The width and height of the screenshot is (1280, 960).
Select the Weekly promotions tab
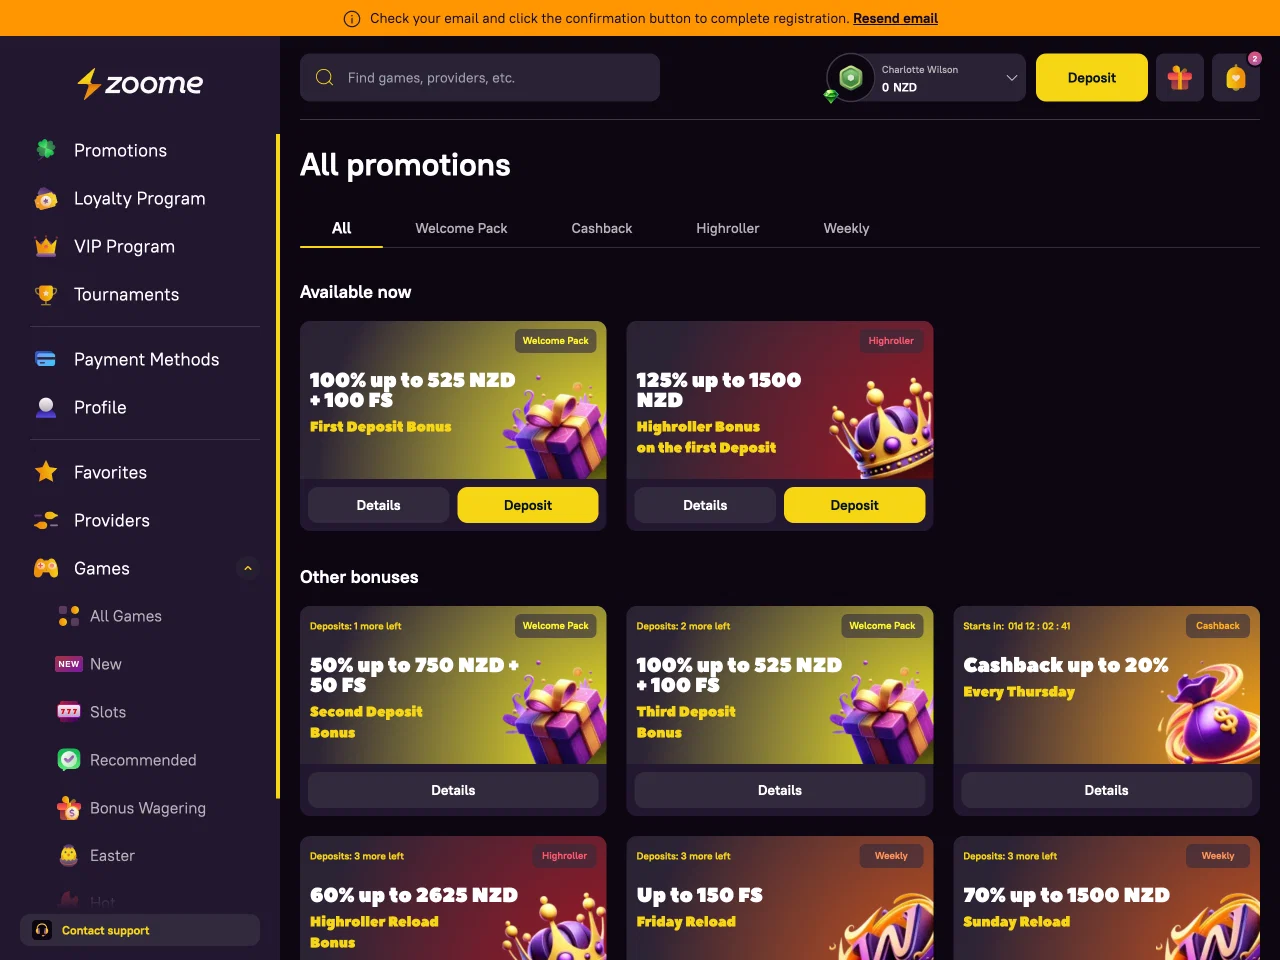(846, 228)
